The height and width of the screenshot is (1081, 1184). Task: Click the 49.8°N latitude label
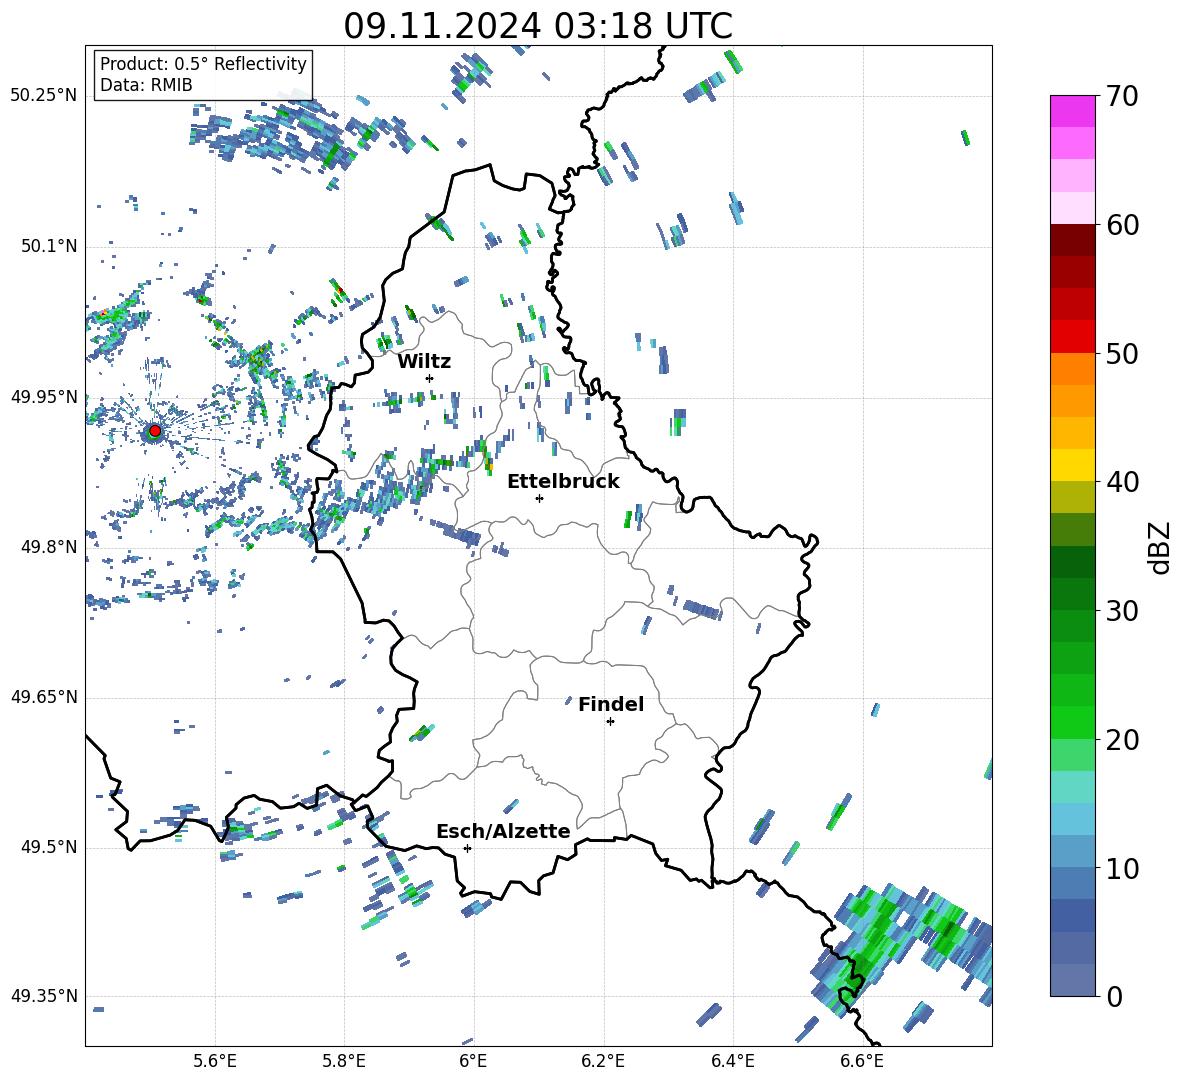click(x=49, y=547)
